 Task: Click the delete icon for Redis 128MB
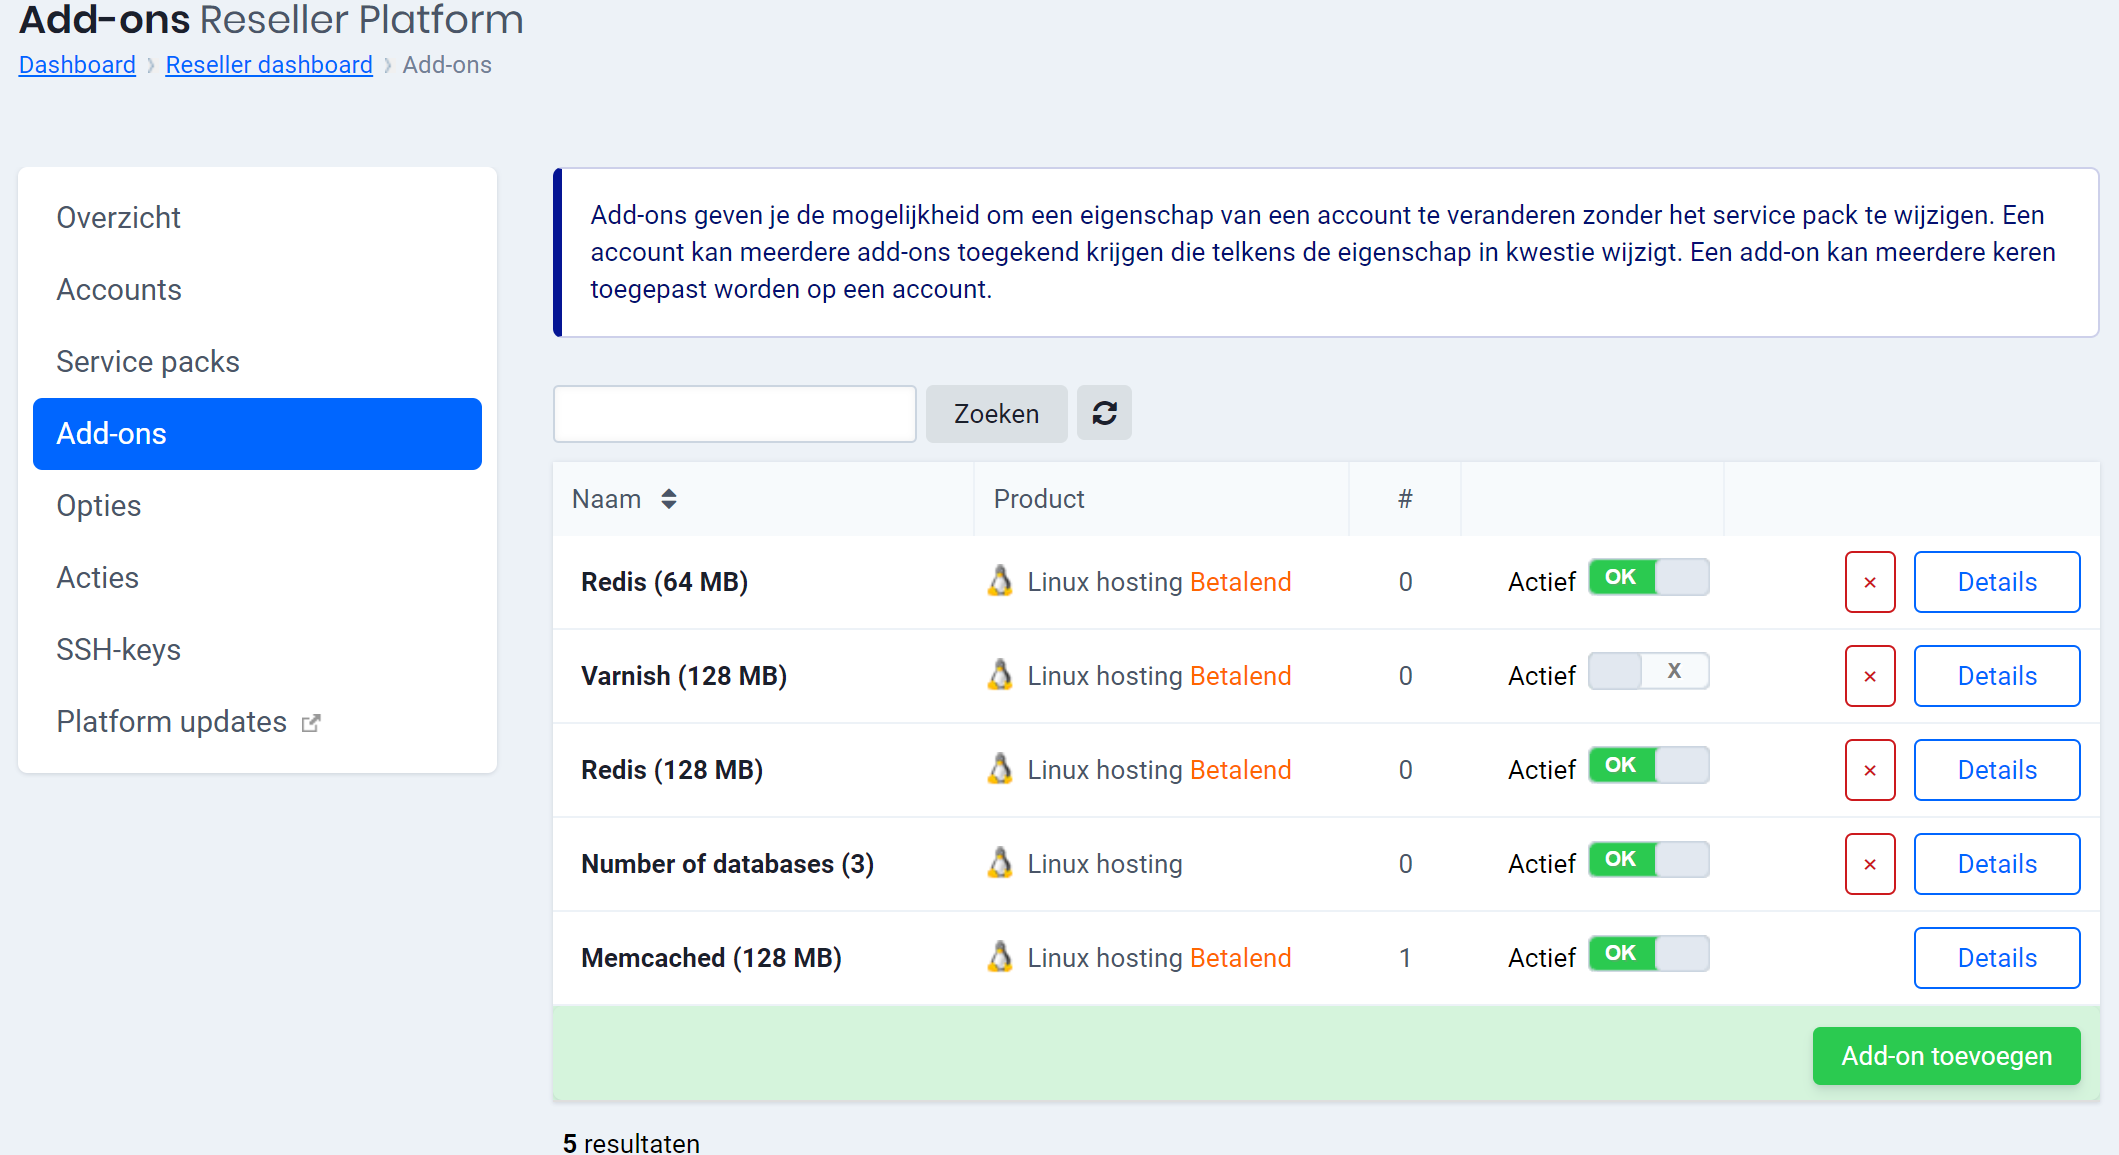pyautogui.click(x=1869, y=770)
